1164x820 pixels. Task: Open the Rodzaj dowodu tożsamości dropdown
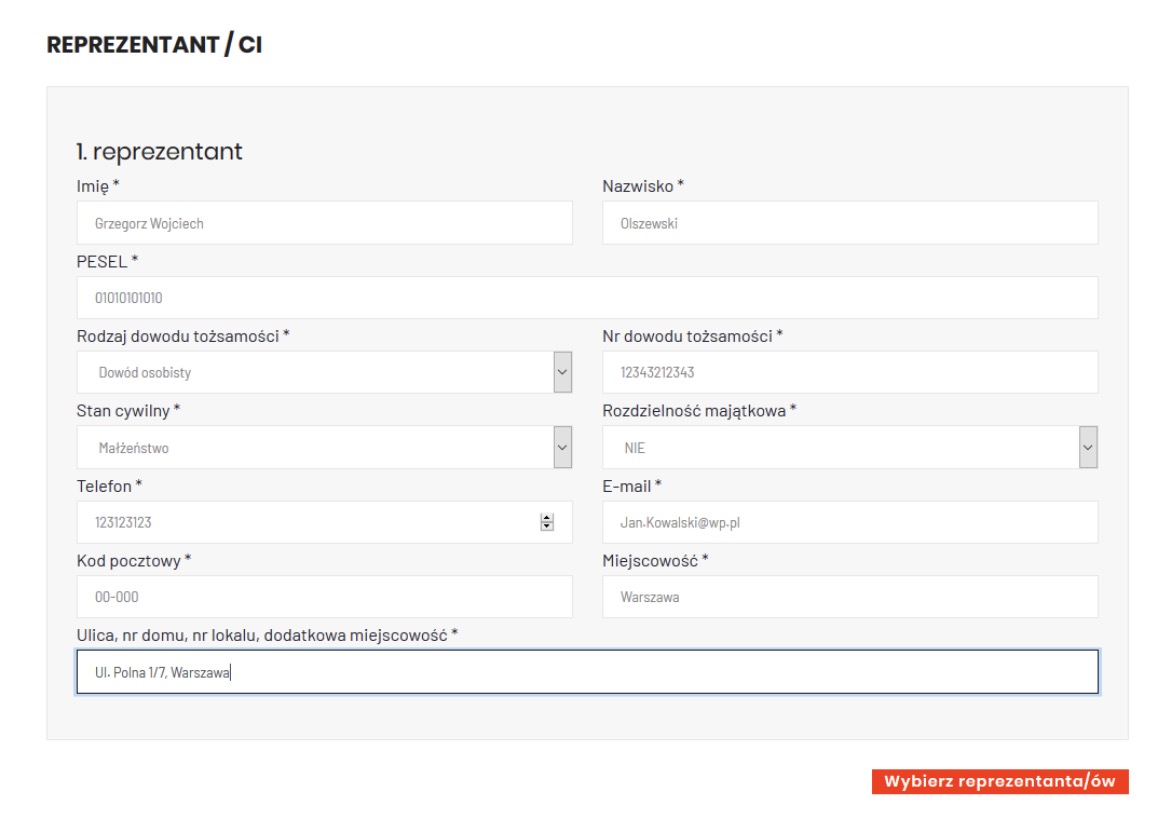point(324,372)
